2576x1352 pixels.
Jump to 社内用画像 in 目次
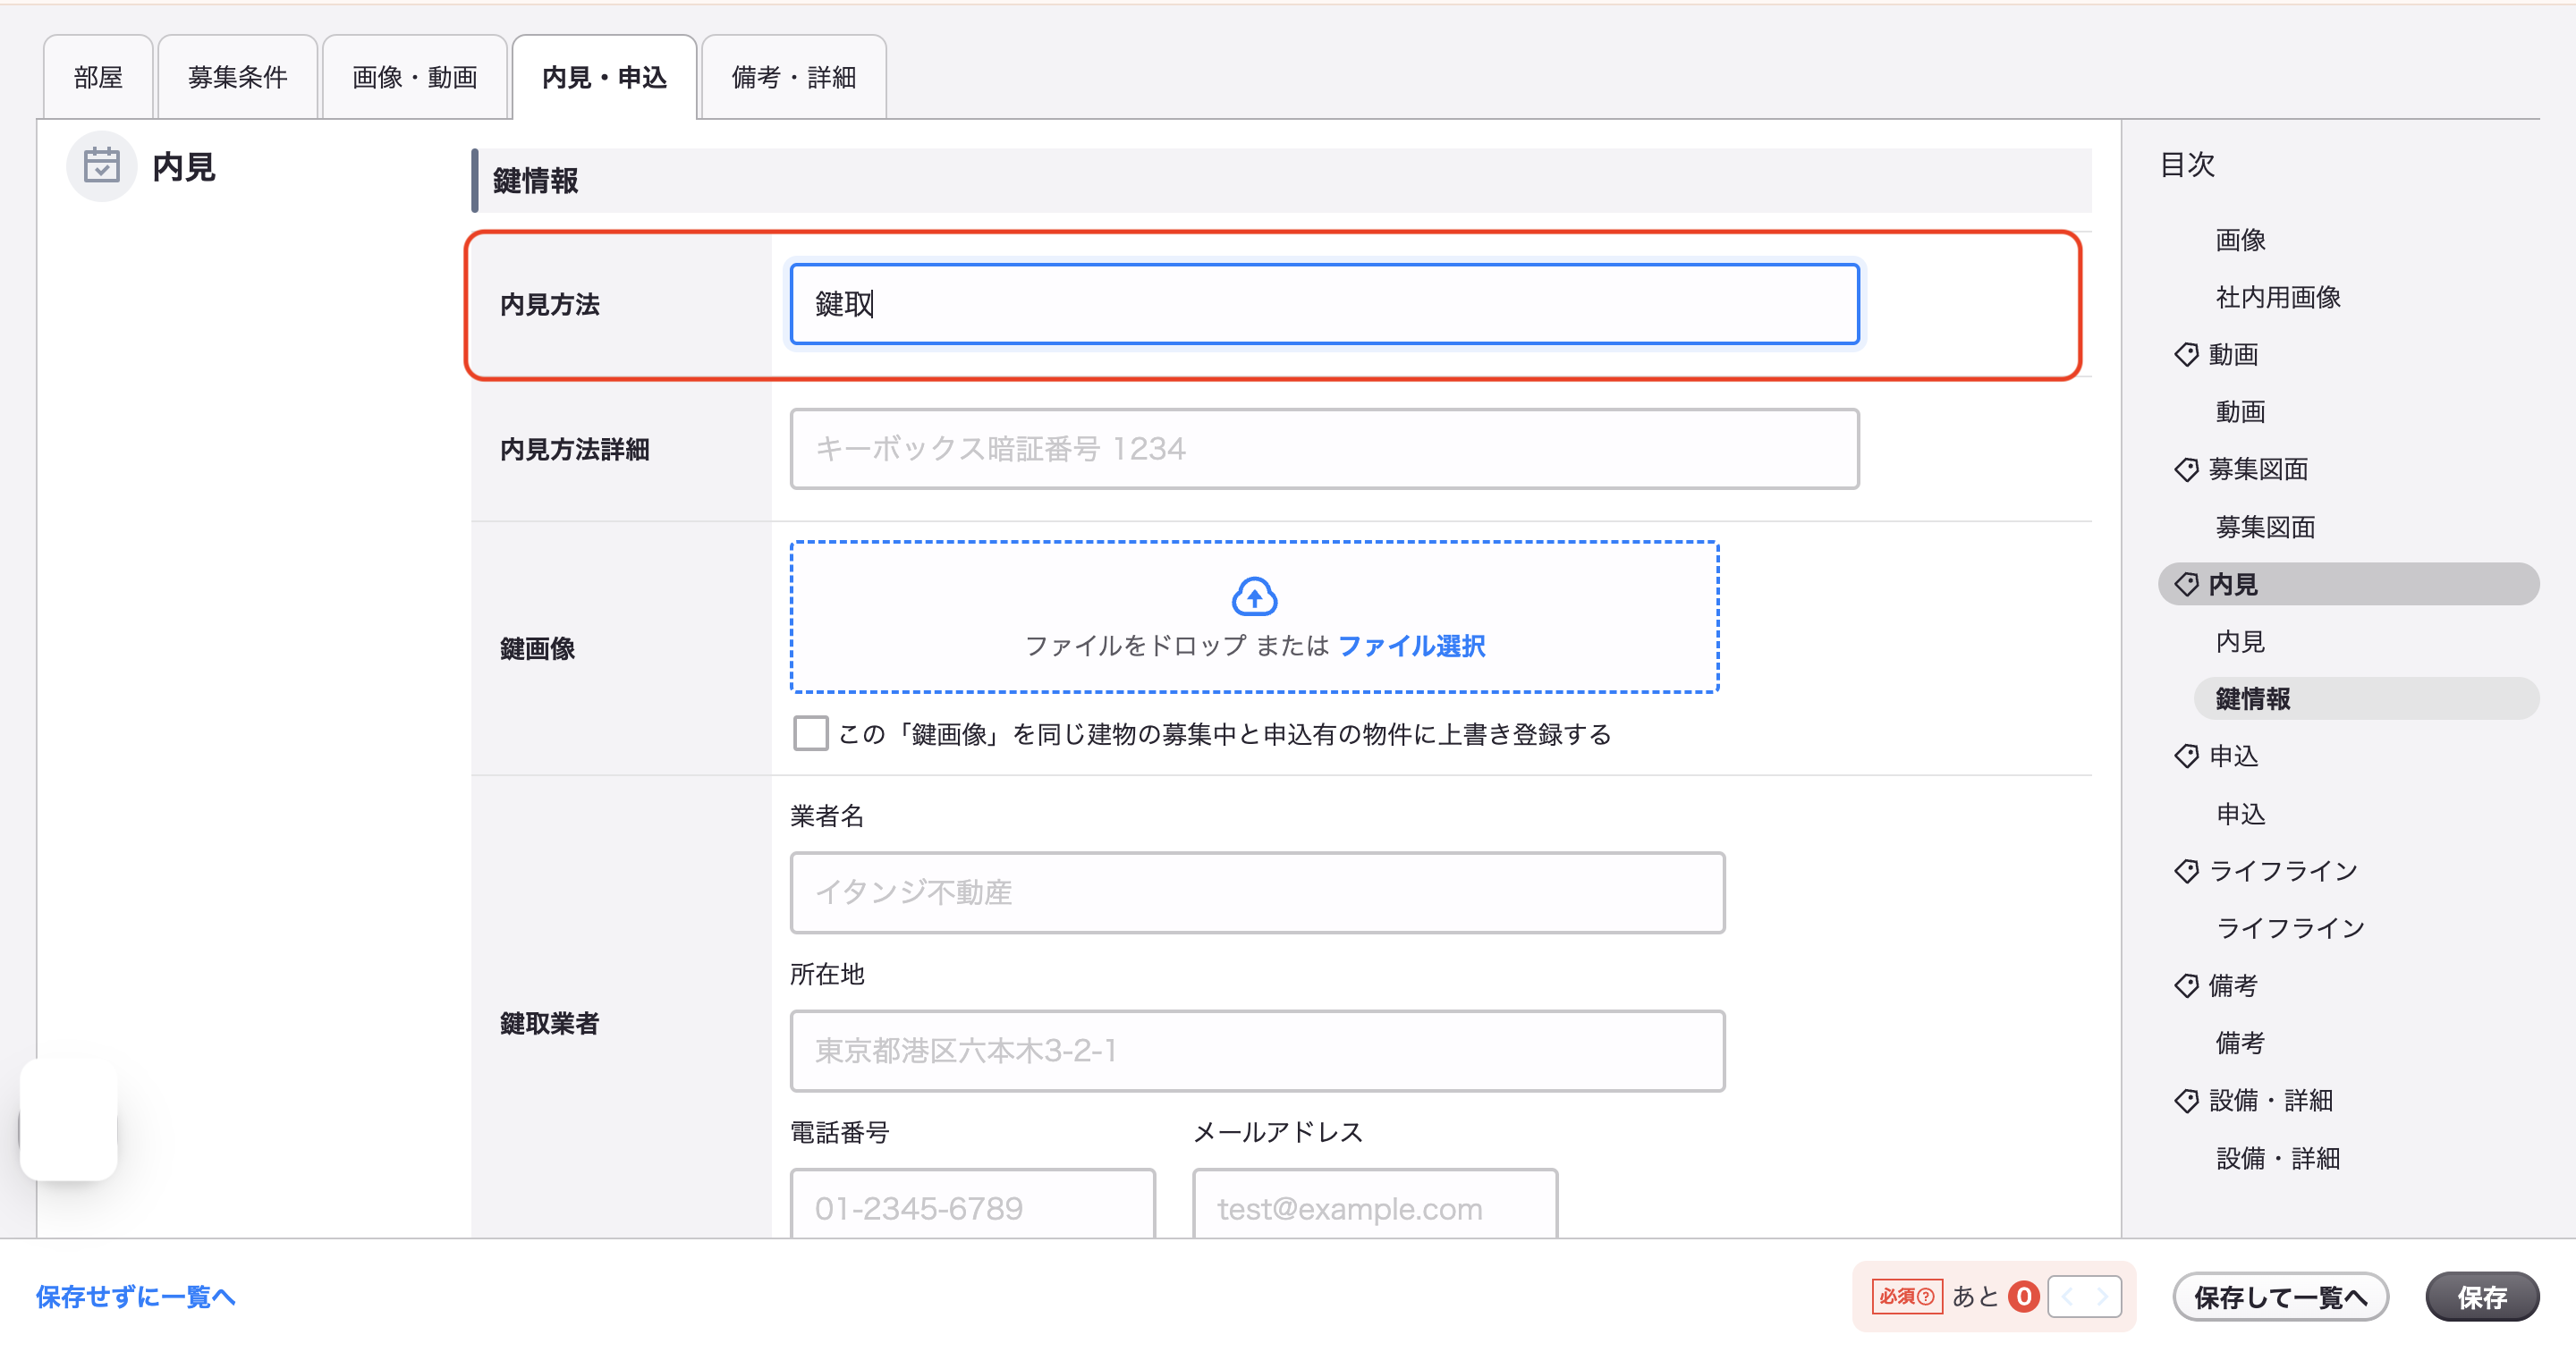click(2278, 297)
